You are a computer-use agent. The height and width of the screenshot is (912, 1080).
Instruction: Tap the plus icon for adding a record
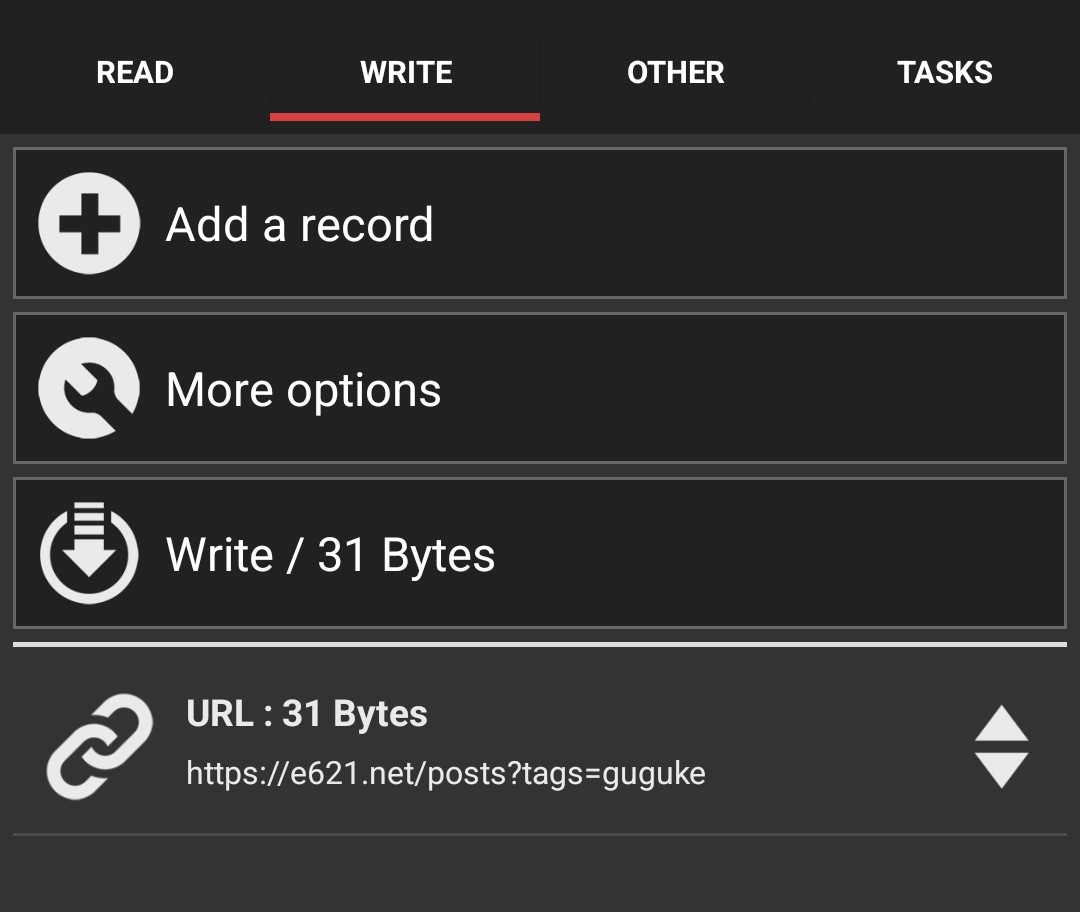coord(88,223)
